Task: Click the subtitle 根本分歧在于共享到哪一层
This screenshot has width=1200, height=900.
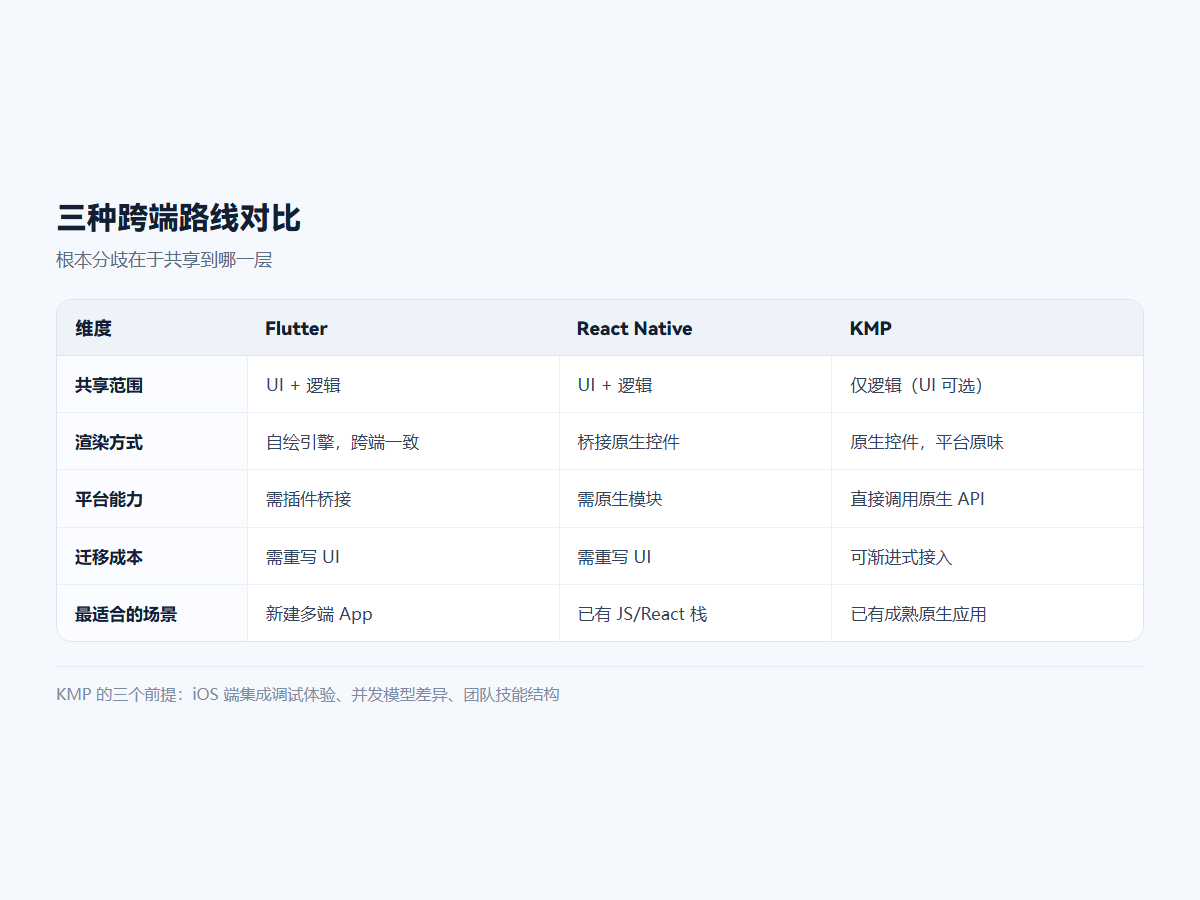Action: coord(164,260)
